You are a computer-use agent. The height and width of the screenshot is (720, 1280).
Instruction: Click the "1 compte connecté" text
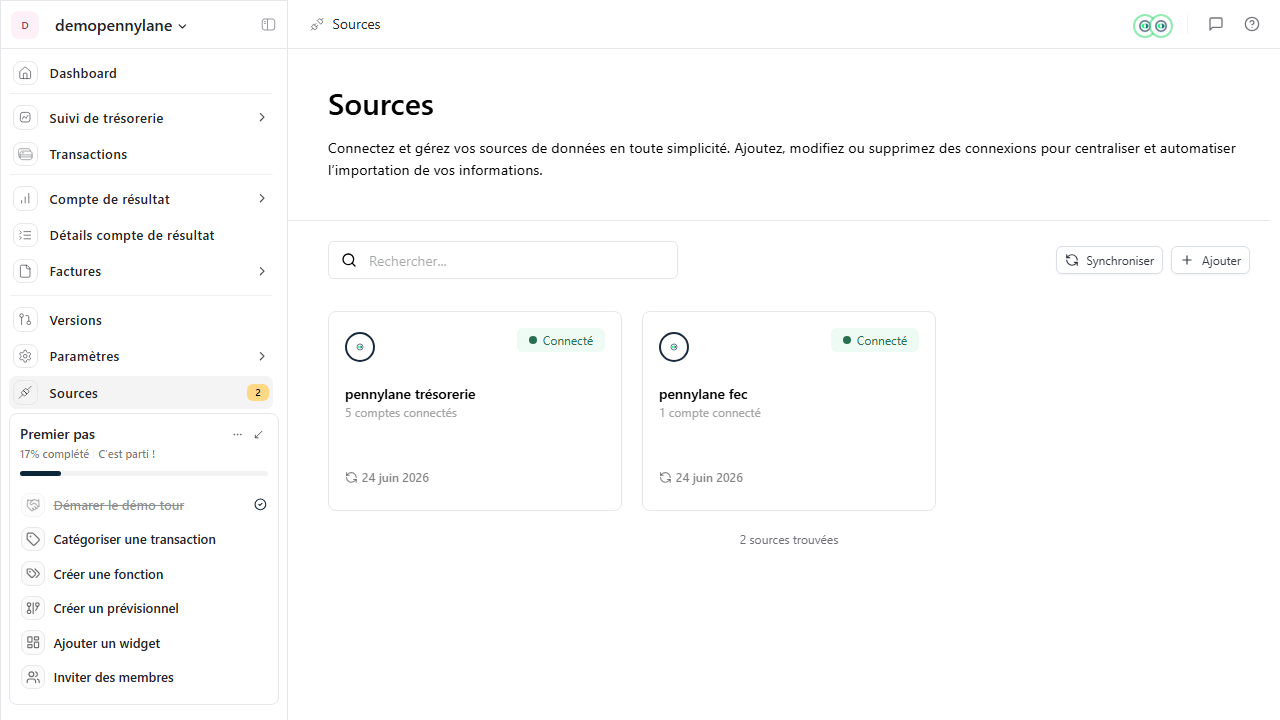tap(710, 413)
